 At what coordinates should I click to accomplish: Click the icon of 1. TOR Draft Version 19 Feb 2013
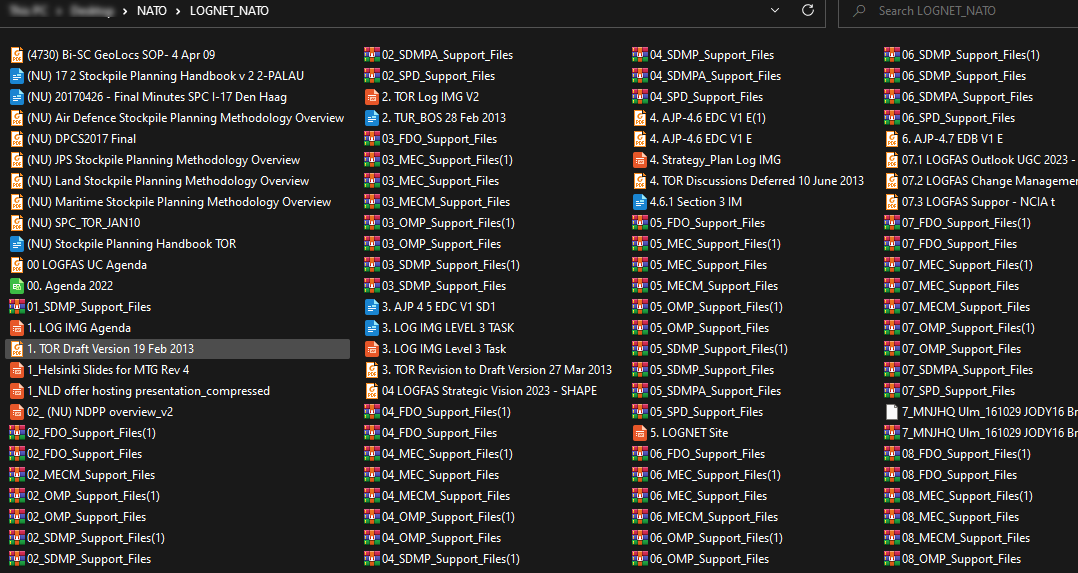point(17,349)
